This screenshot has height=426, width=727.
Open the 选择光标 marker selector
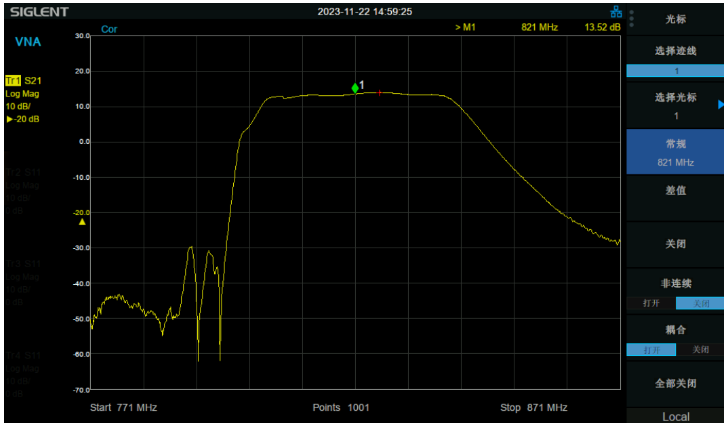(676, 106)
